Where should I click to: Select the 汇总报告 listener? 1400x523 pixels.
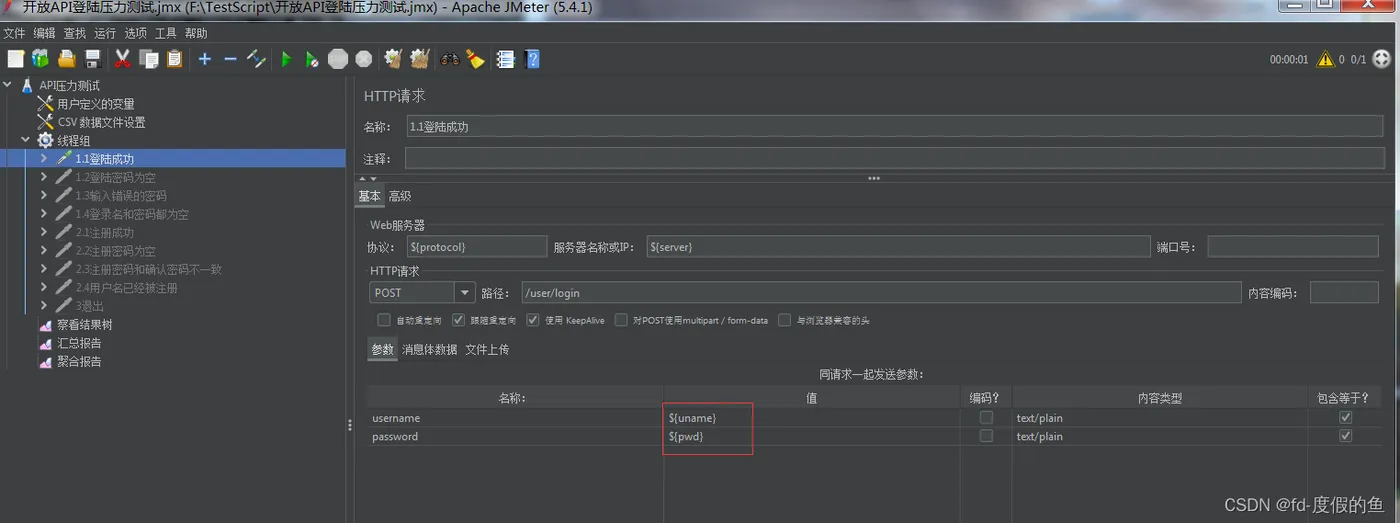click(79, 343)
